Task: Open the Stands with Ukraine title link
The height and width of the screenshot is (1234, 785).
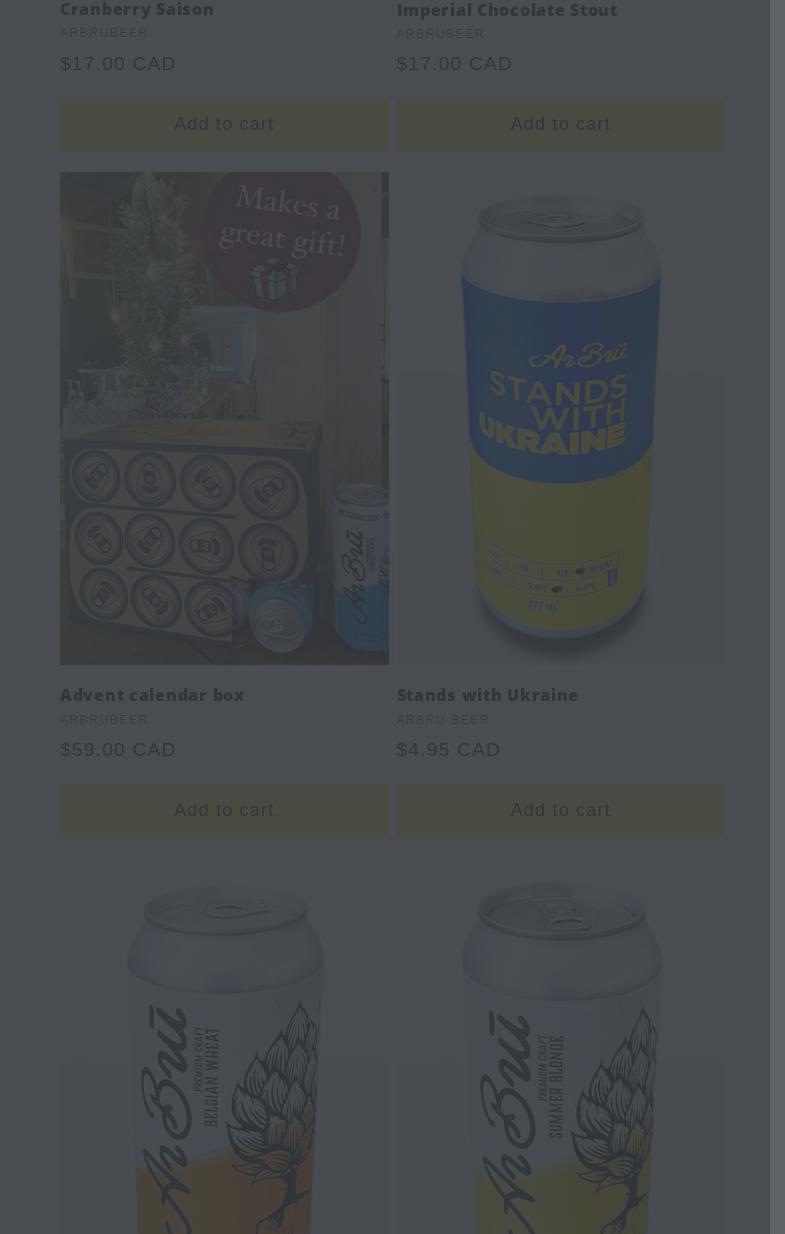Action: [487, 695]
